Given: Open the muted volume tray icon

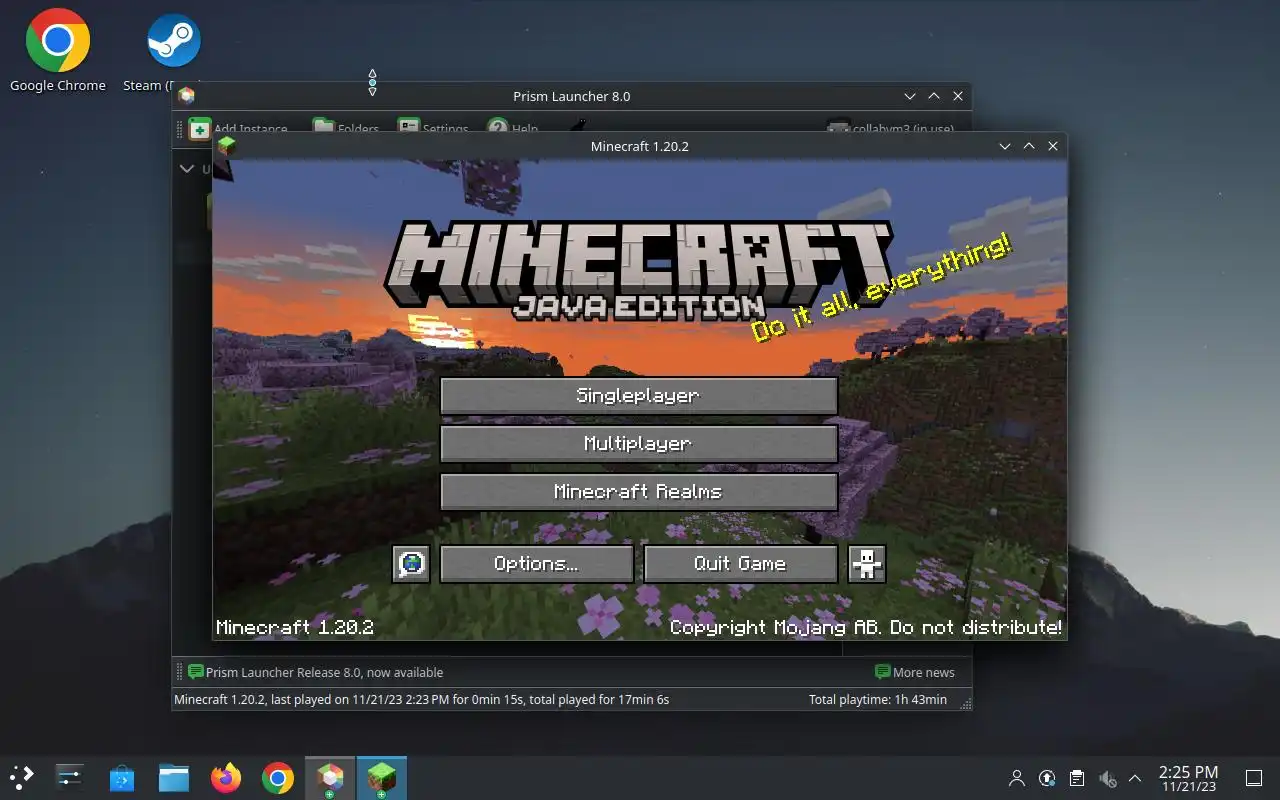Looking at the screenshot, I should click(x=1107, y=778).
